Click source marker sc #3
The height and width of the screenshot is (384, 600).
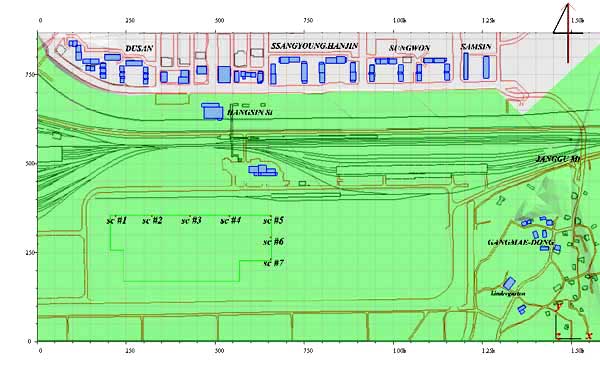pyautogui.click(x=191, y=220)
